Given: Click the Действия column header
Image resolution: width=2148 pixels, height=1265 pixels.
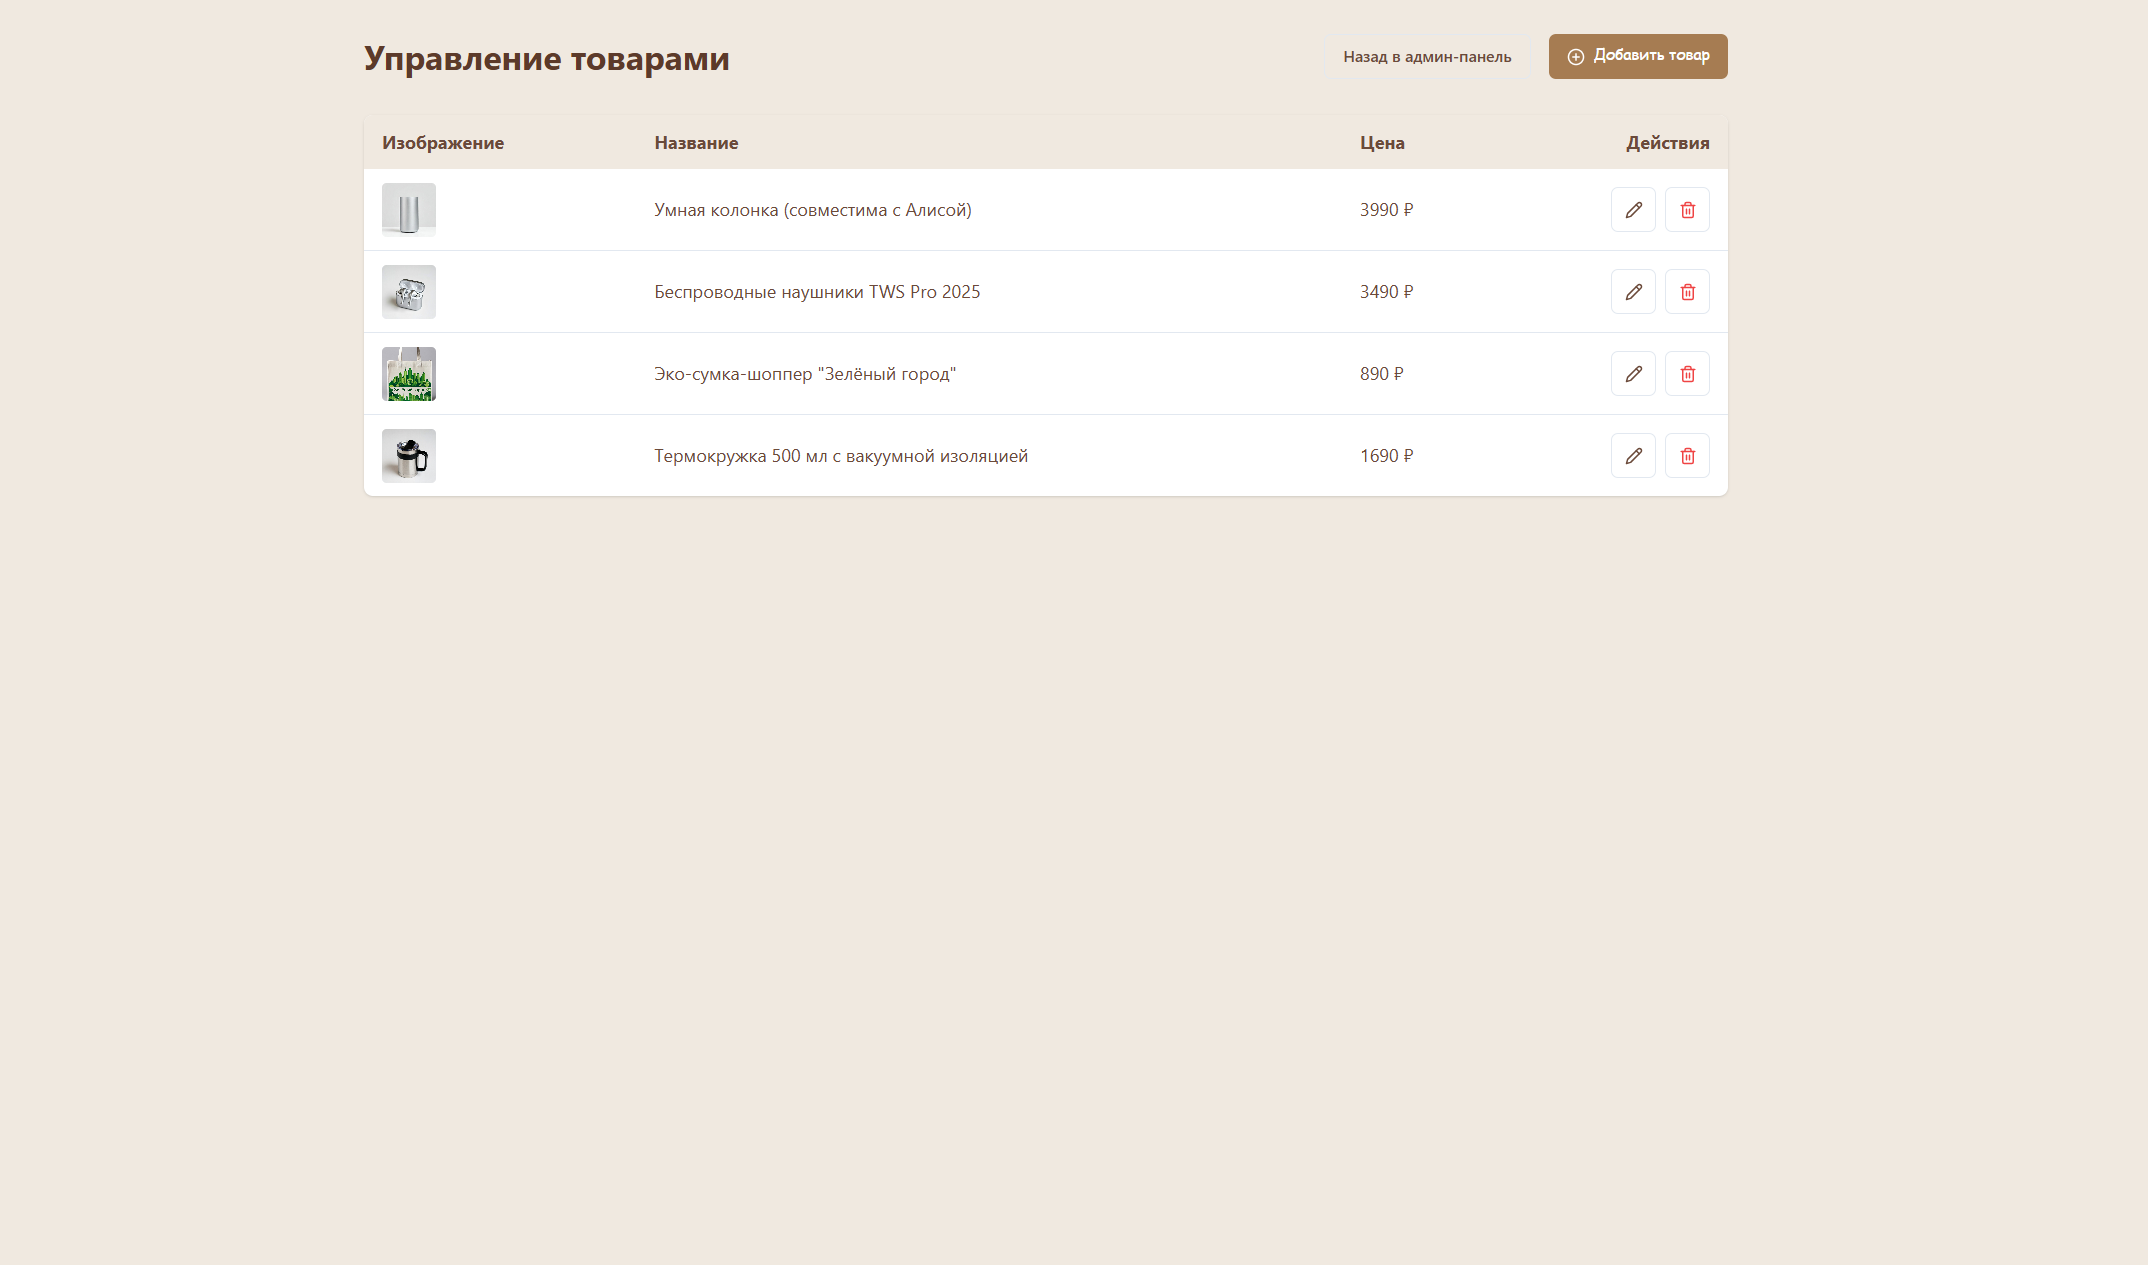Looking at the screenshot, I should (1667, 143).
